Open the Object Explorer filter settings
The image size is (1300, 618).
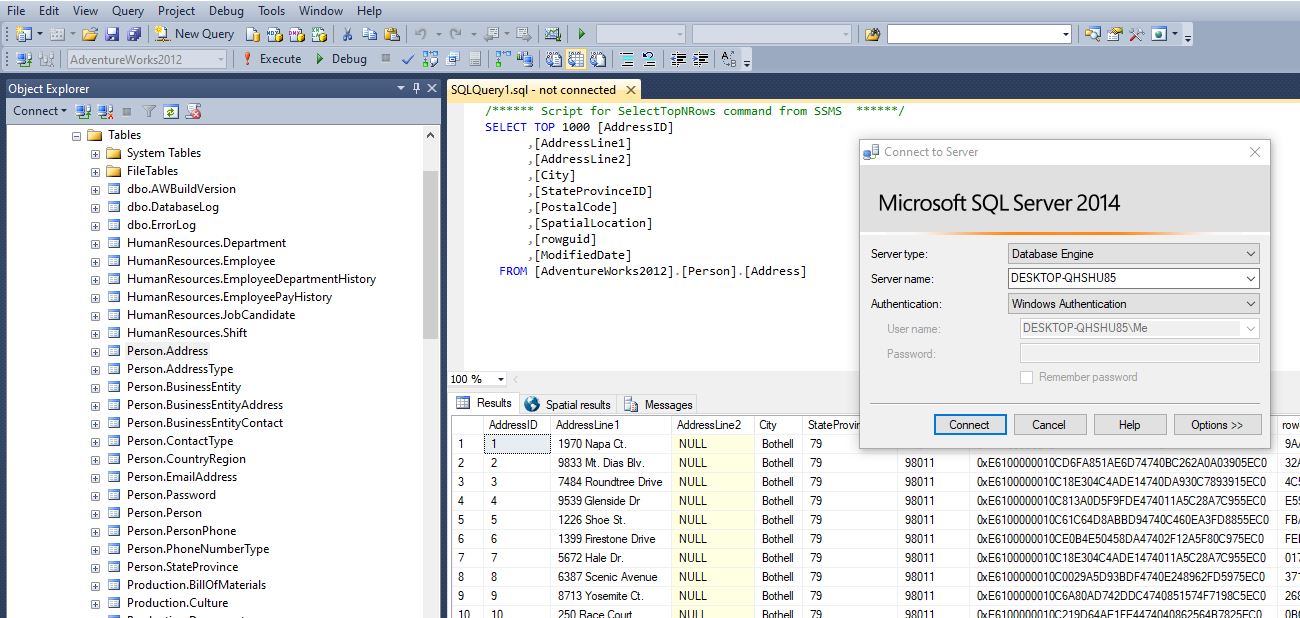[x=149, y=111]
